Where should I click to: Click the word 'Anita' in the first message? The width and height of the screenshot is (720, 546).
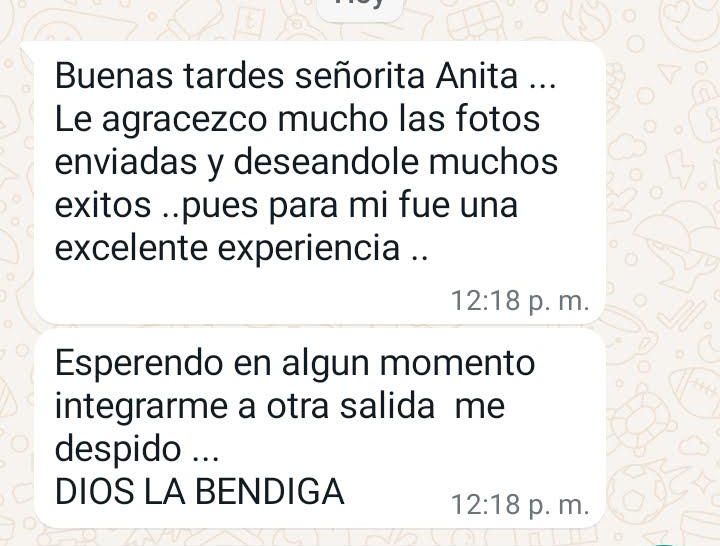(x=477, y=75)
